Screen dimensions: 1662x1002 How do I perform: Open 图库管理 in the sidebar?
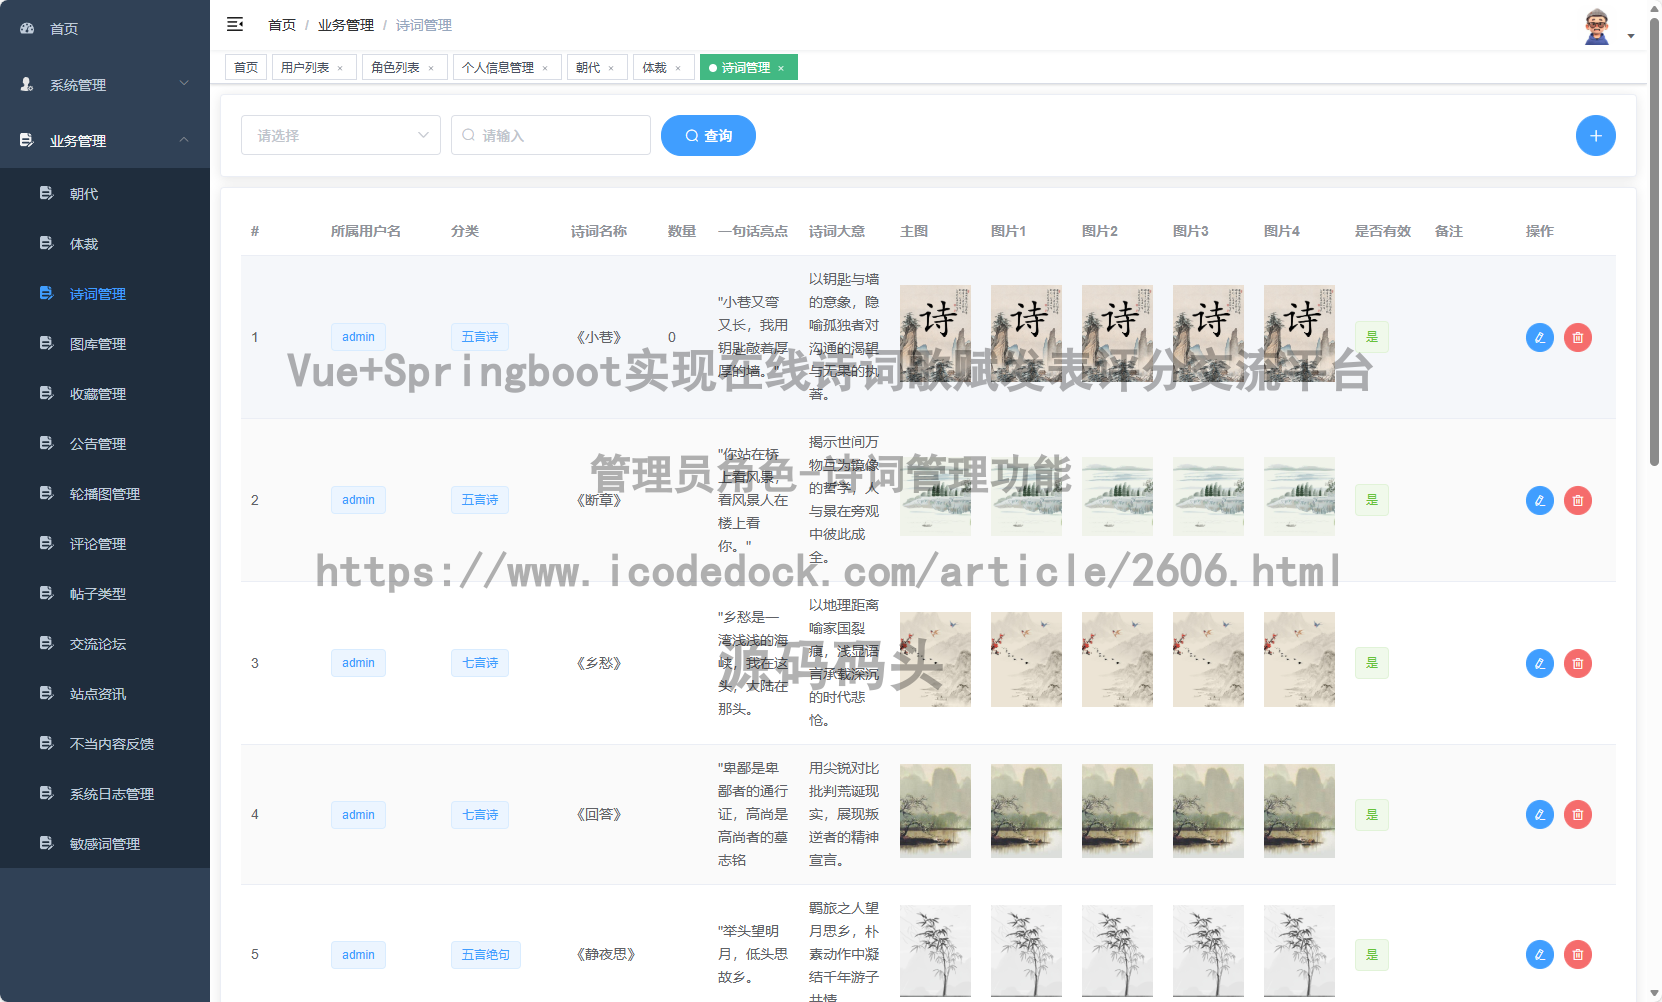point(97,343)
